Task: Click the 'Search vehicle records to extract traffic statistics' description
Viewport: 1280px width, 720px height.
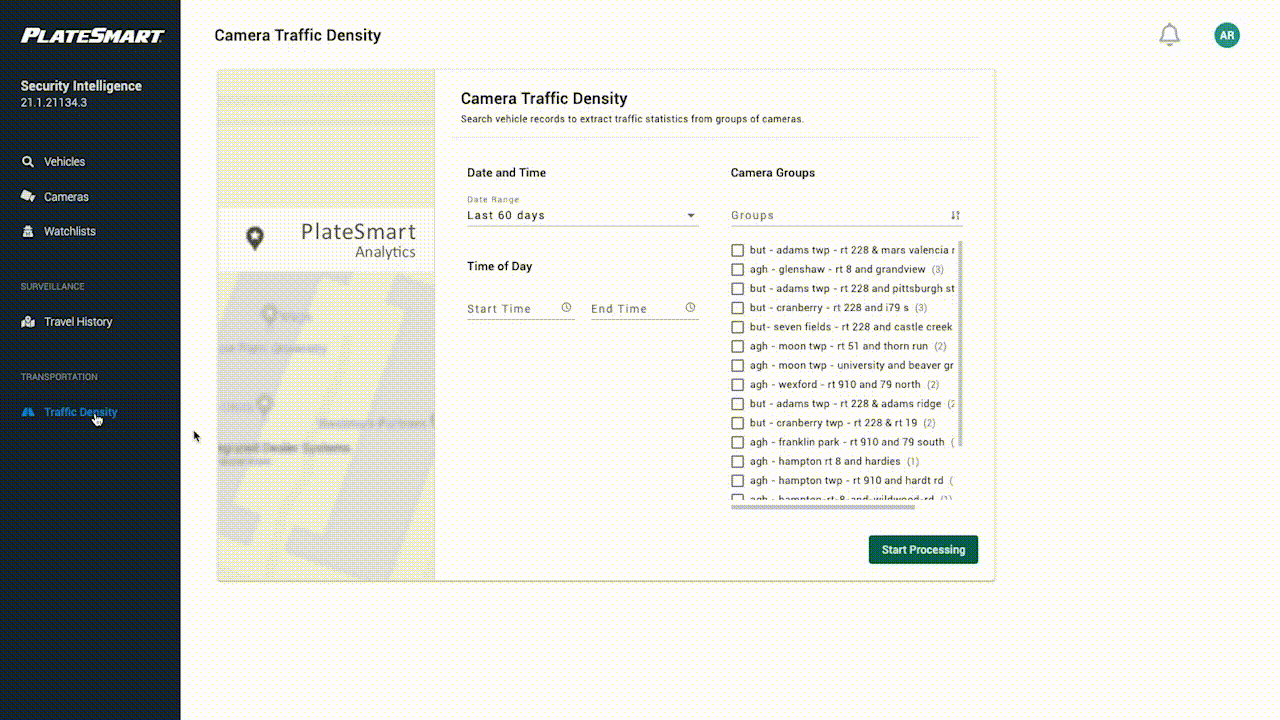Action: (x=632, y=119)
